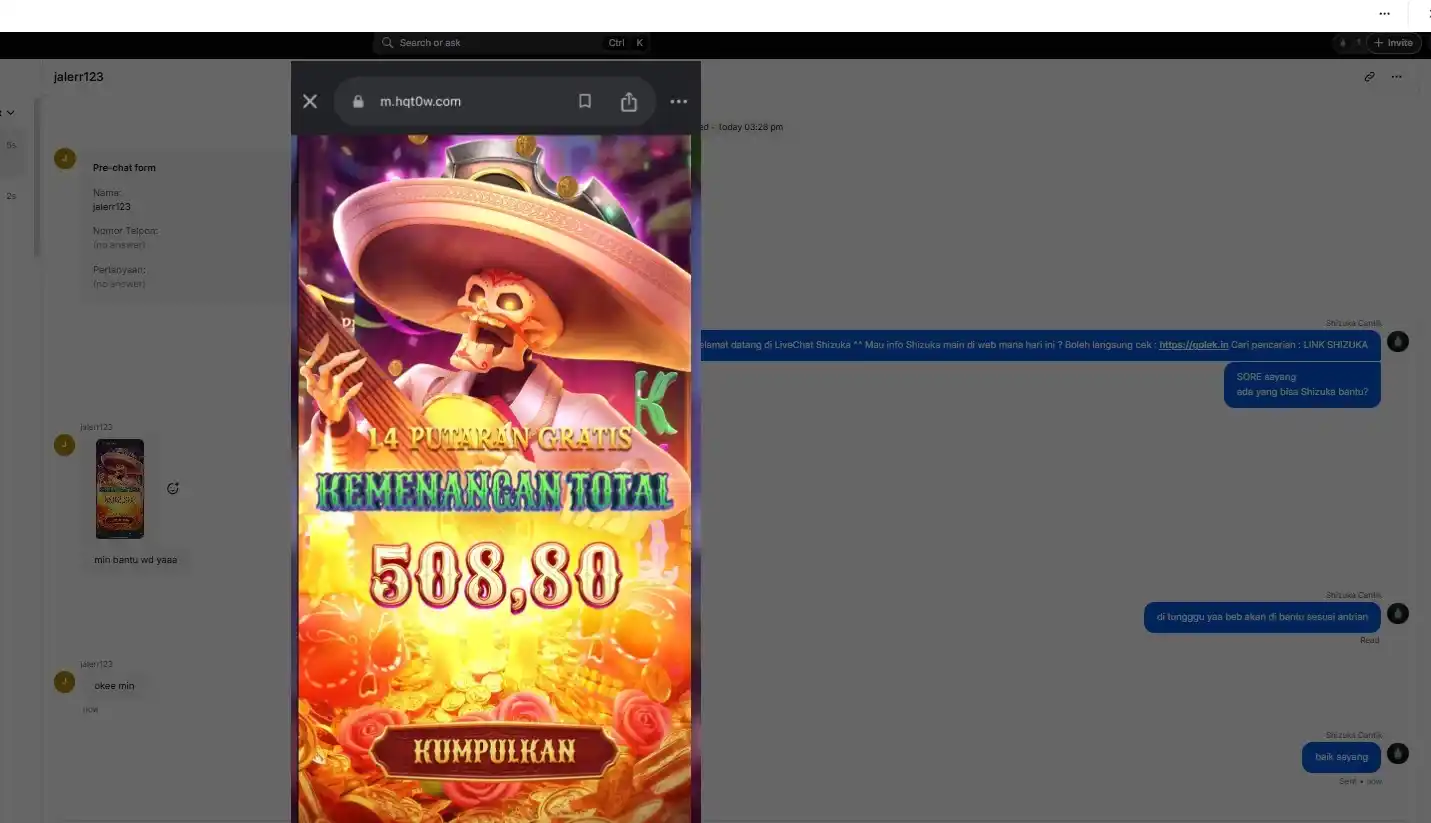Open the https://golek.in link
The image size is (1431, 823).
tap(1193, 345)
